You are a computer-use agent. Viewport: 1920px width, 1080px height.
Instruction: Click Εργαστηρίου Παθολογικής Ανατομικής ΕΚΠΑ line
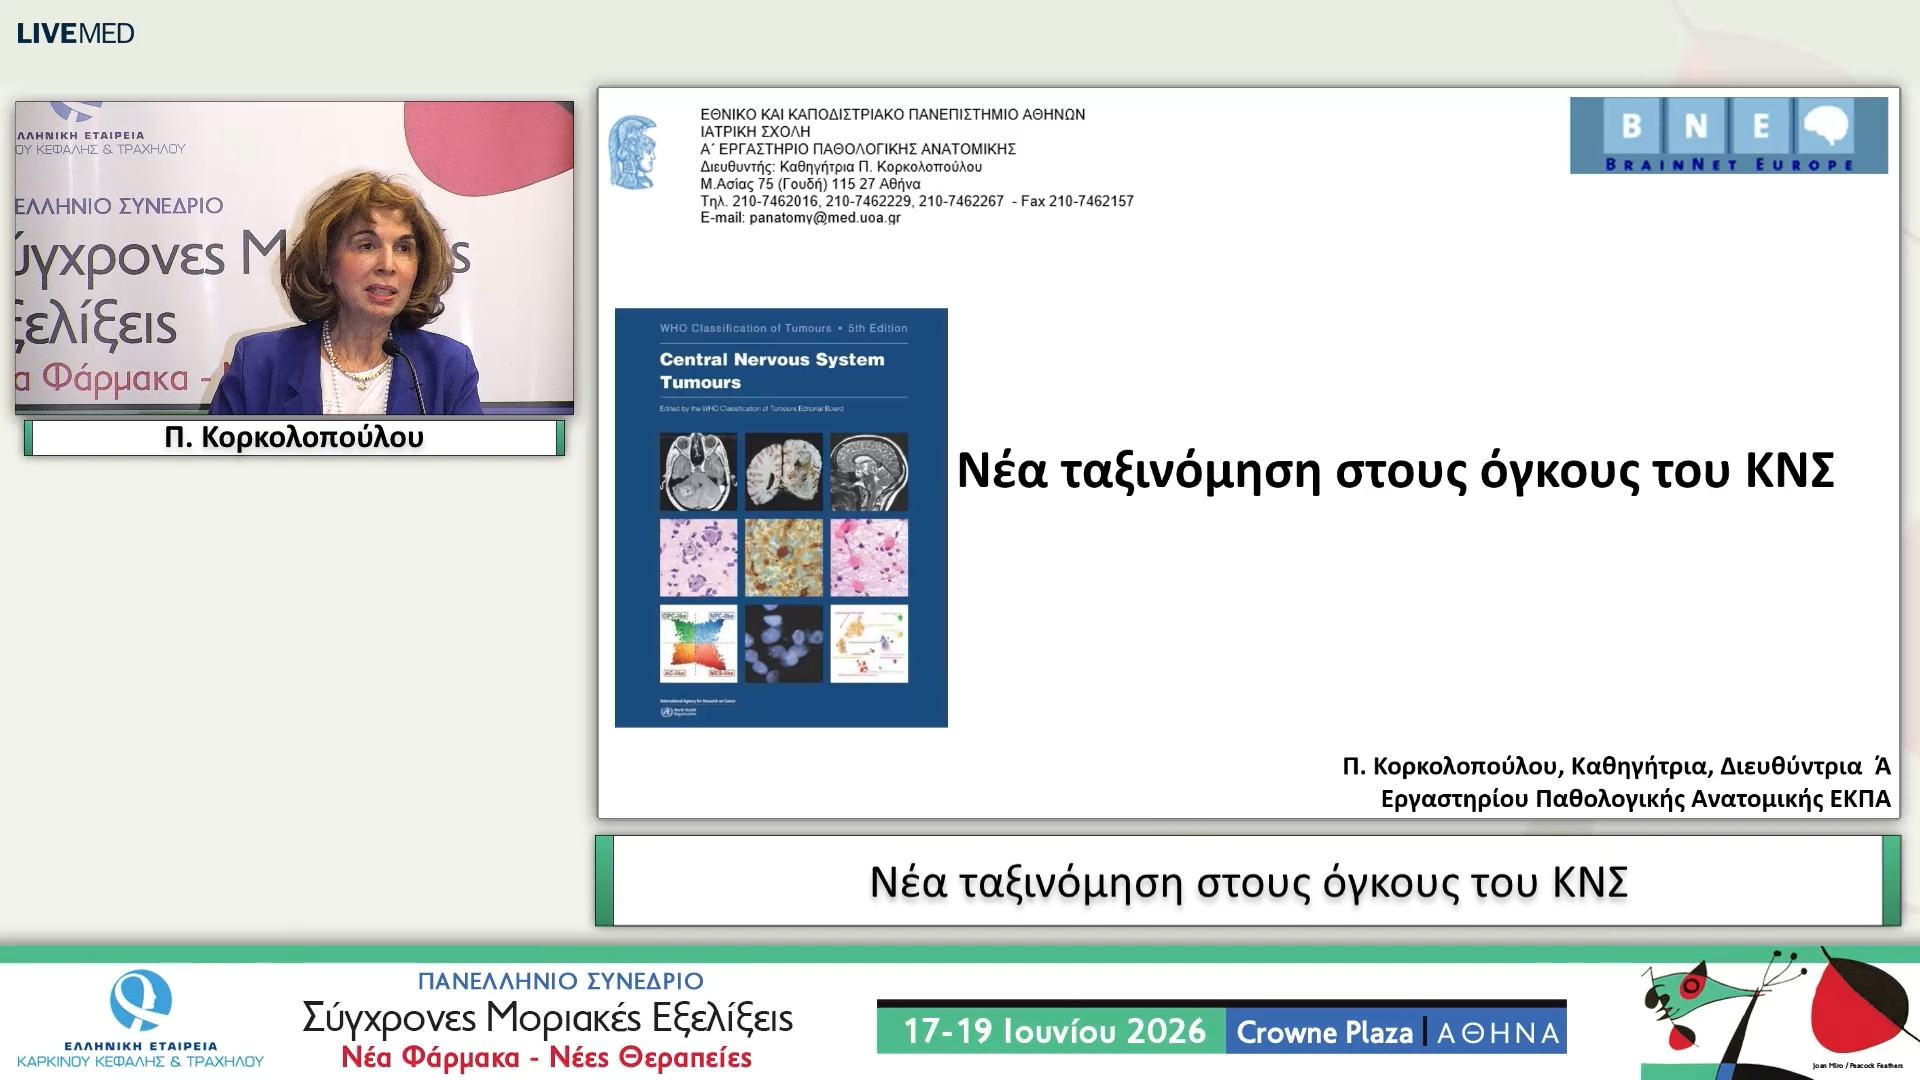(1636, 799)
